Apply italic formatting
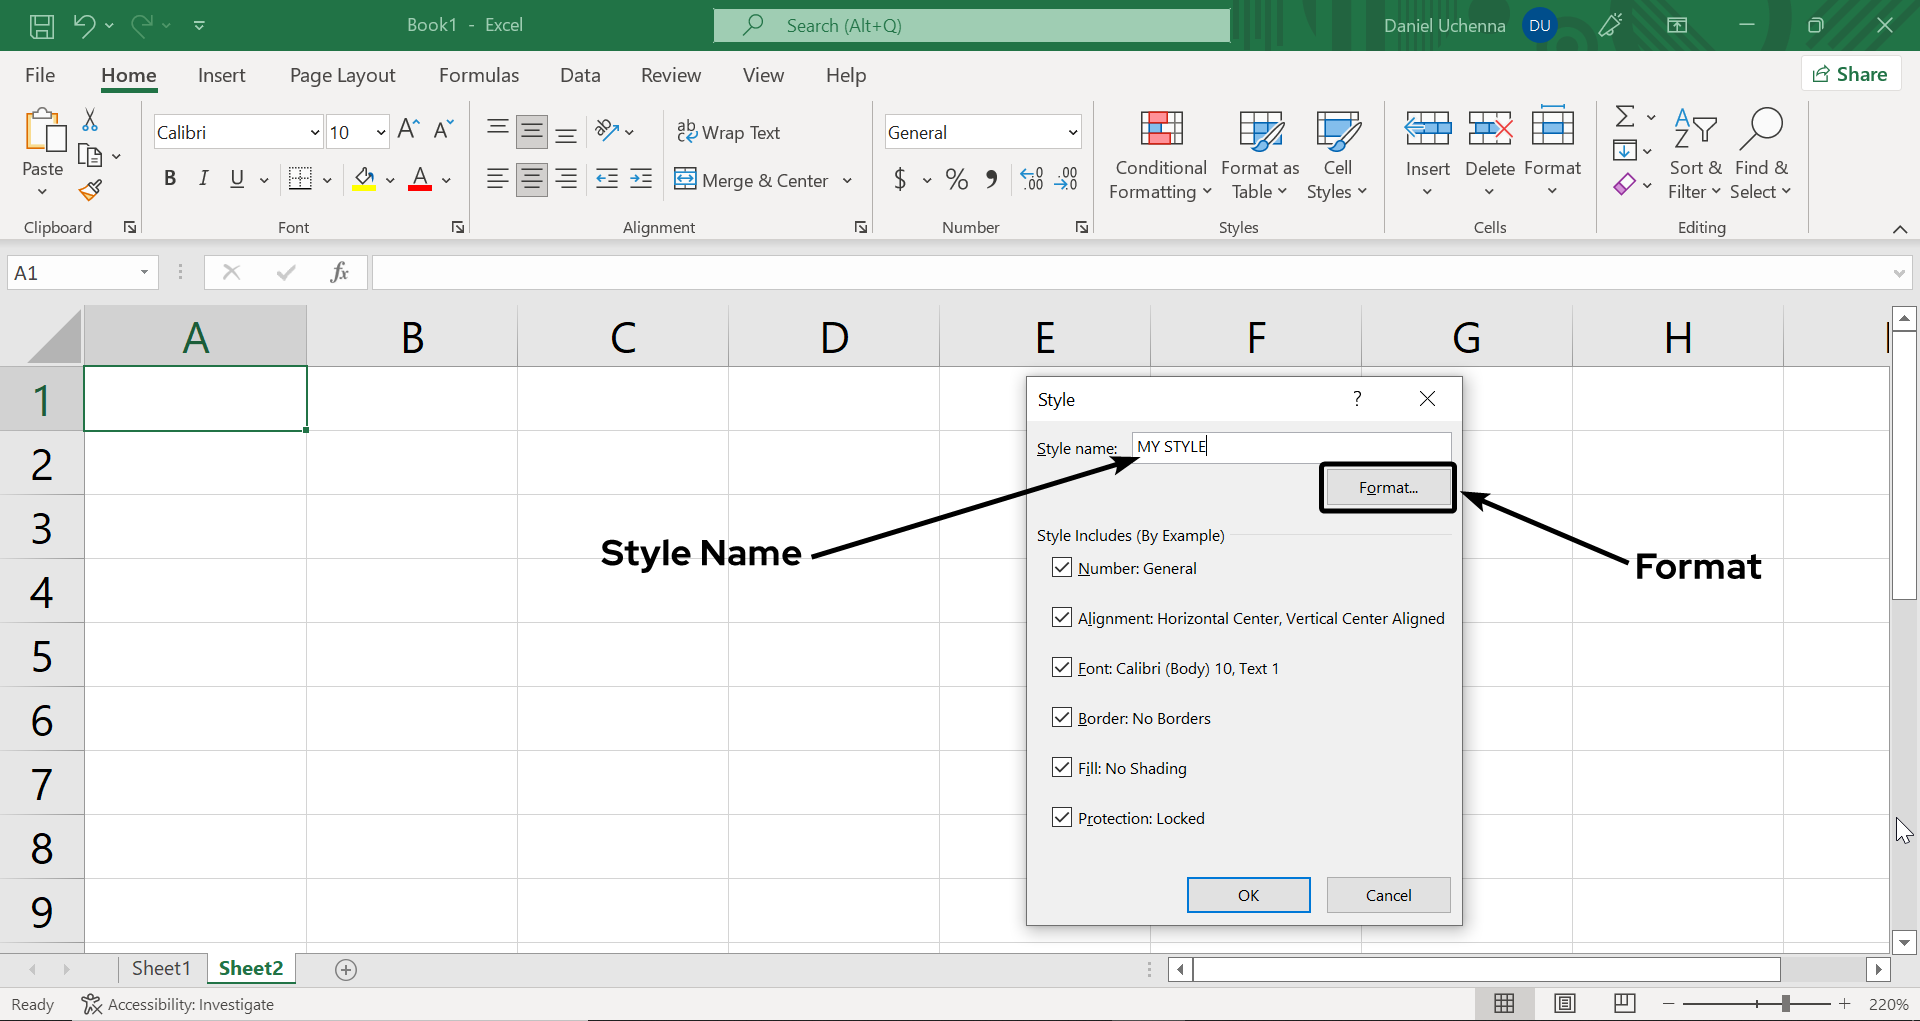 tap(203, 179)
